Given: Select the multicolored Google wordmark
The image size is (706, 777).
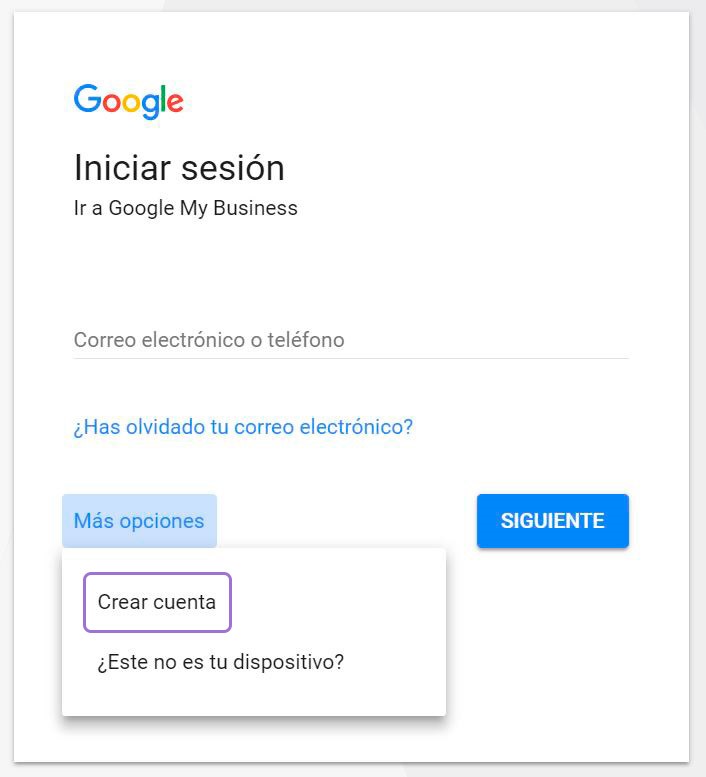Looking at the screenshot, I should tap(128, 101).
